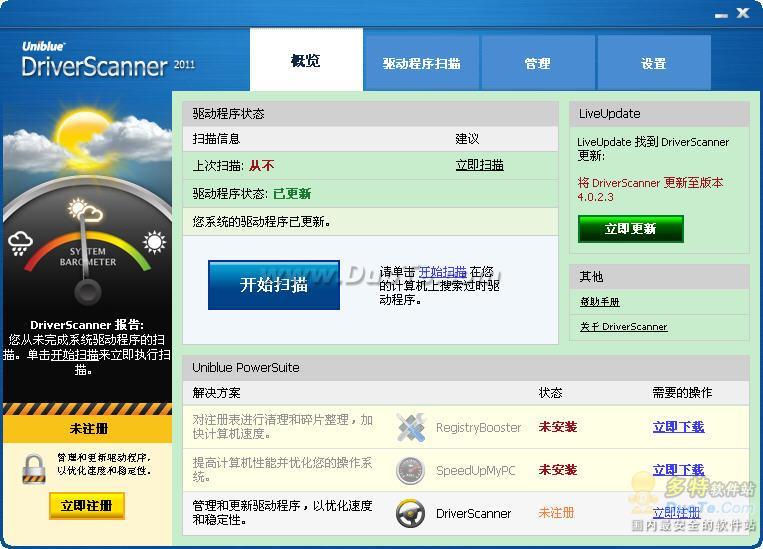Viewport: 763px width, 549px height.
Task: Click 立即下载 for RegistryBooster
Action: [678, 427]
